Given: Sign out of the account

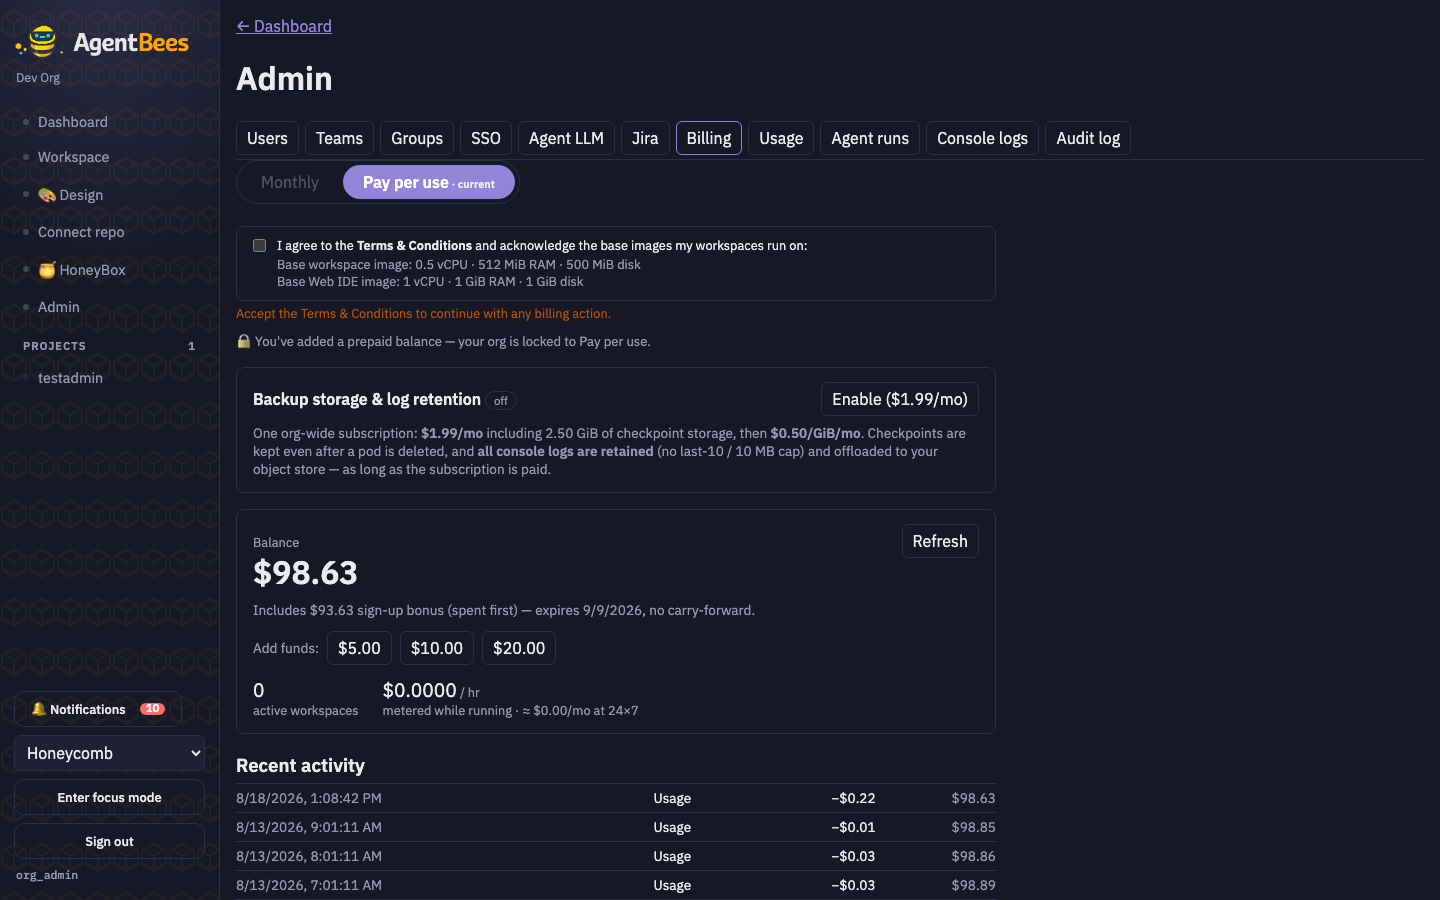Looking at the screenshot, I should tap(109, 841).
